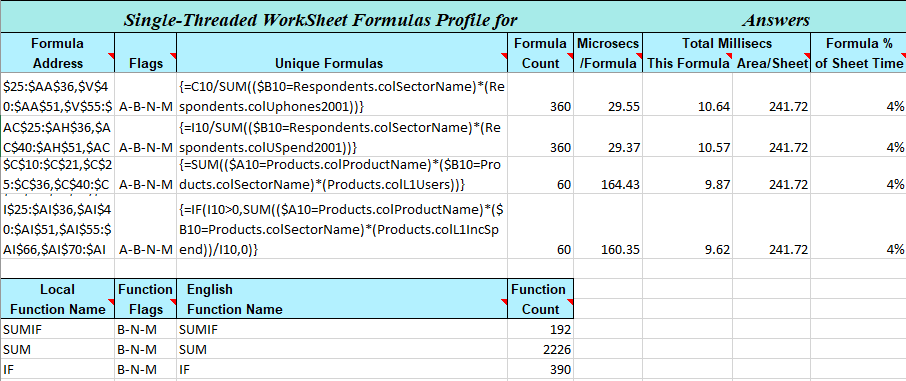The image size is (906, 381).
Task: Select the 'Formula Address' column header
Action: [58, 53]
